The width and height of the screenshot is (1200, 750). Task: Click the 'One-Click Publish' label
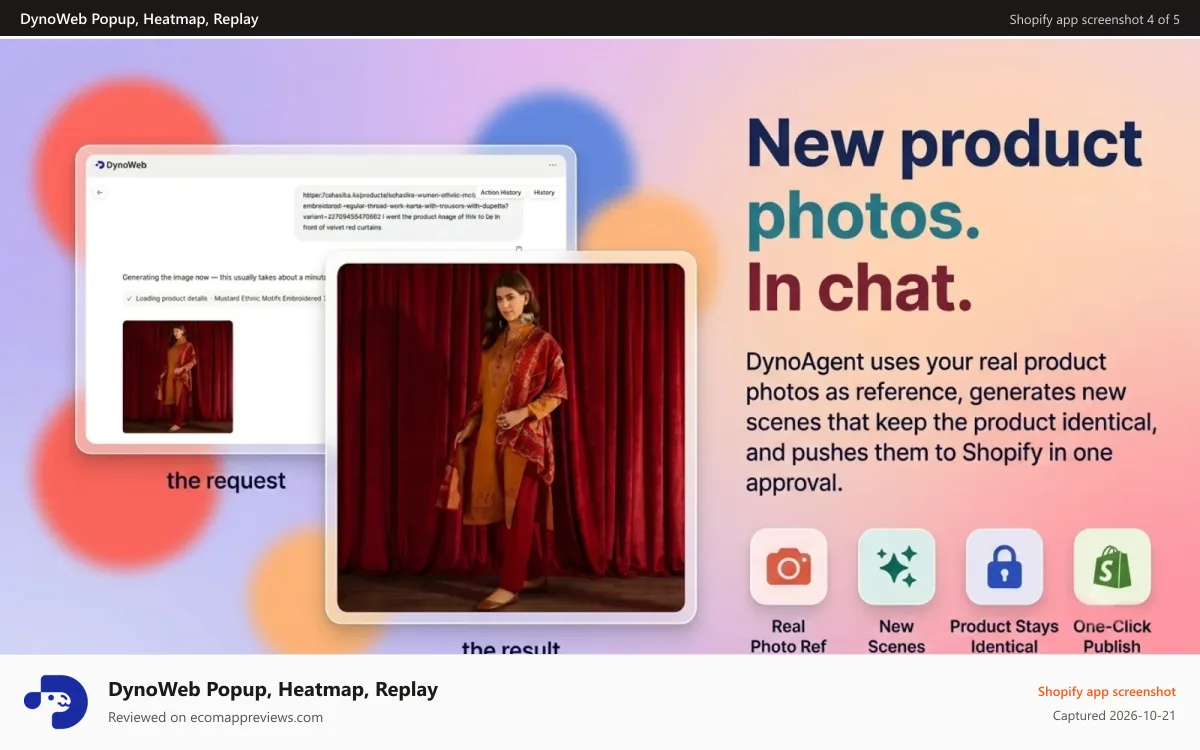point(1112,637)
